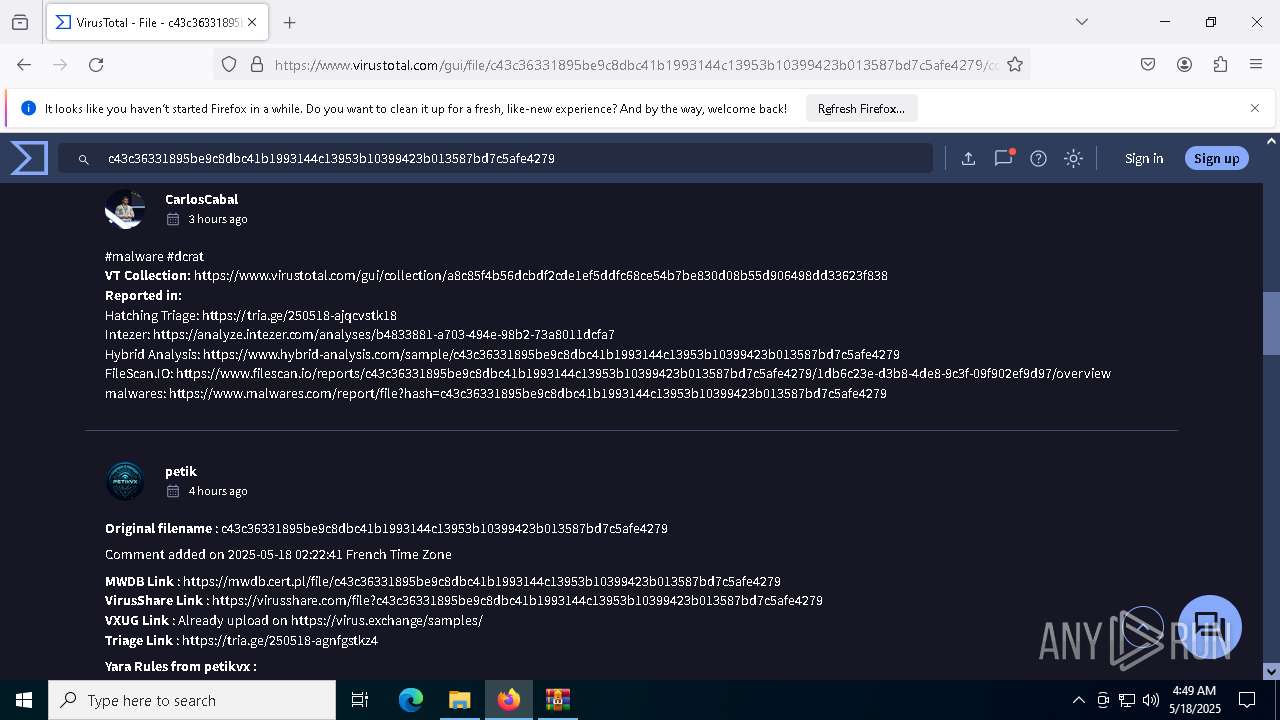Open the petik username link
The width and height of the screenshot is (1280, 720).
(x=181, y=471)
